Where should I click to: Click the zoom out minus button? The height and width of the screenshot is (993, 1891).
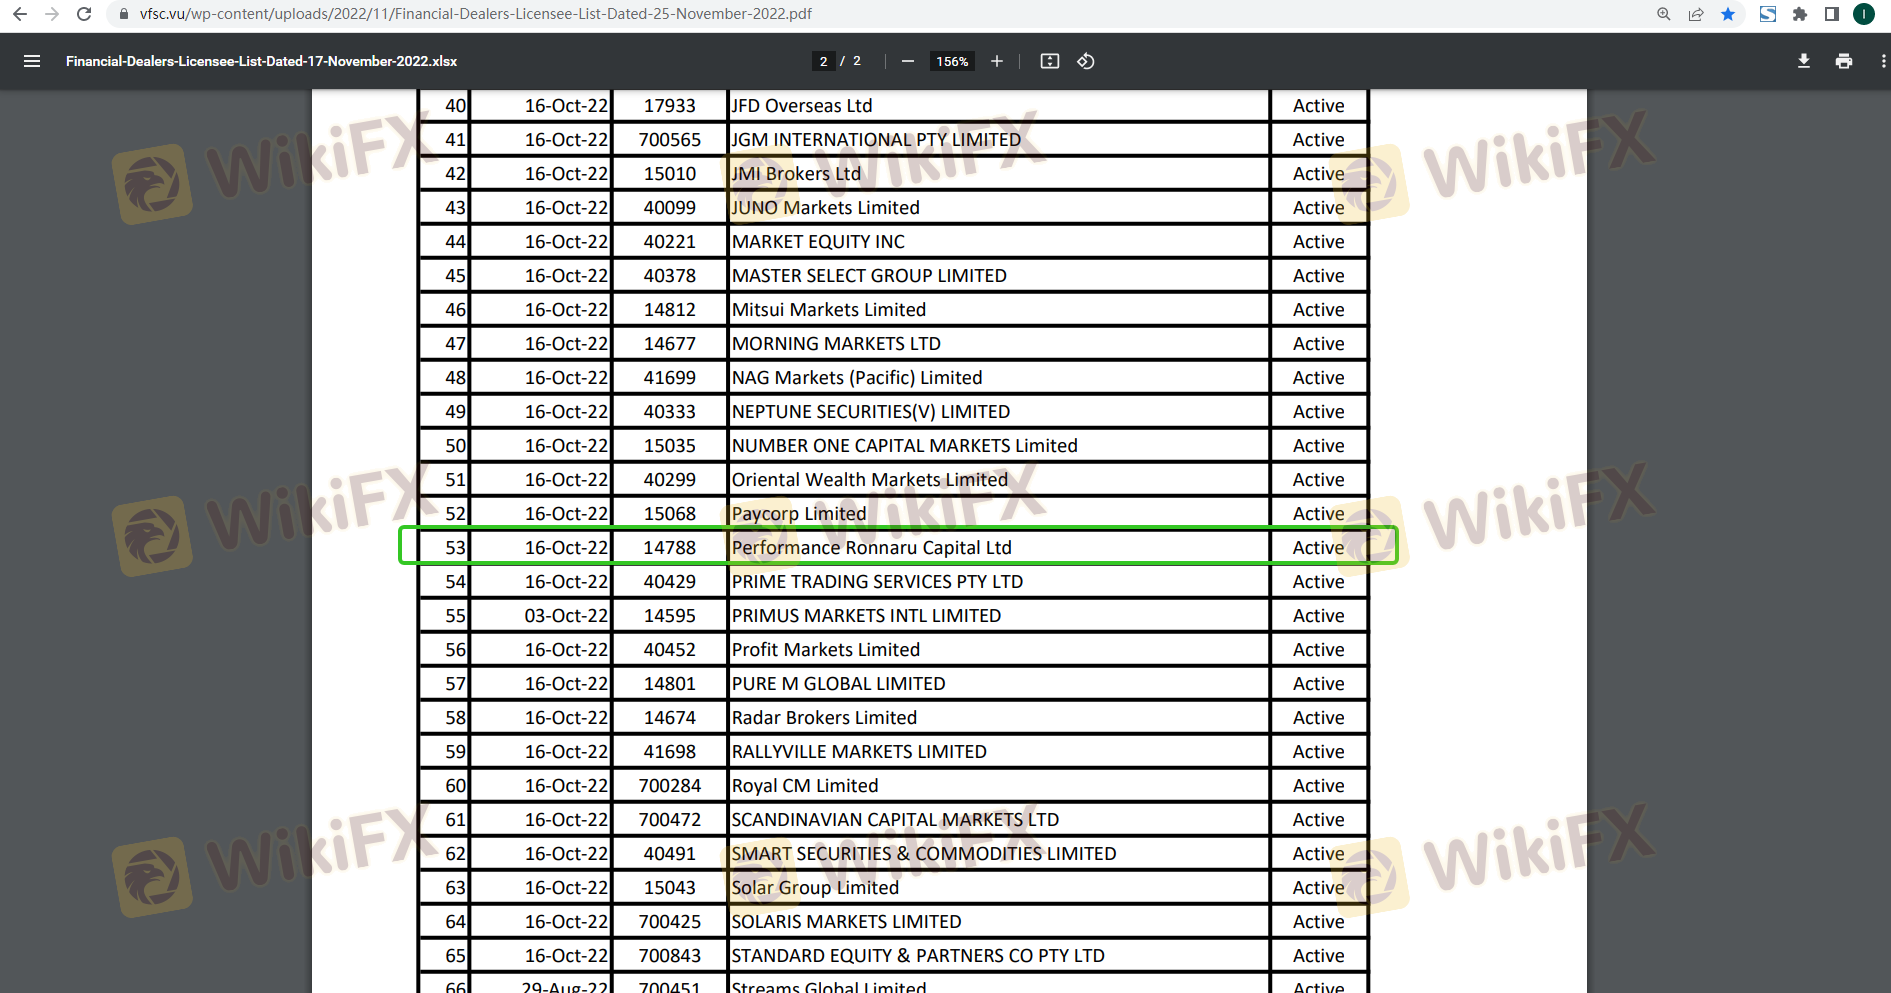pos(907,61)
